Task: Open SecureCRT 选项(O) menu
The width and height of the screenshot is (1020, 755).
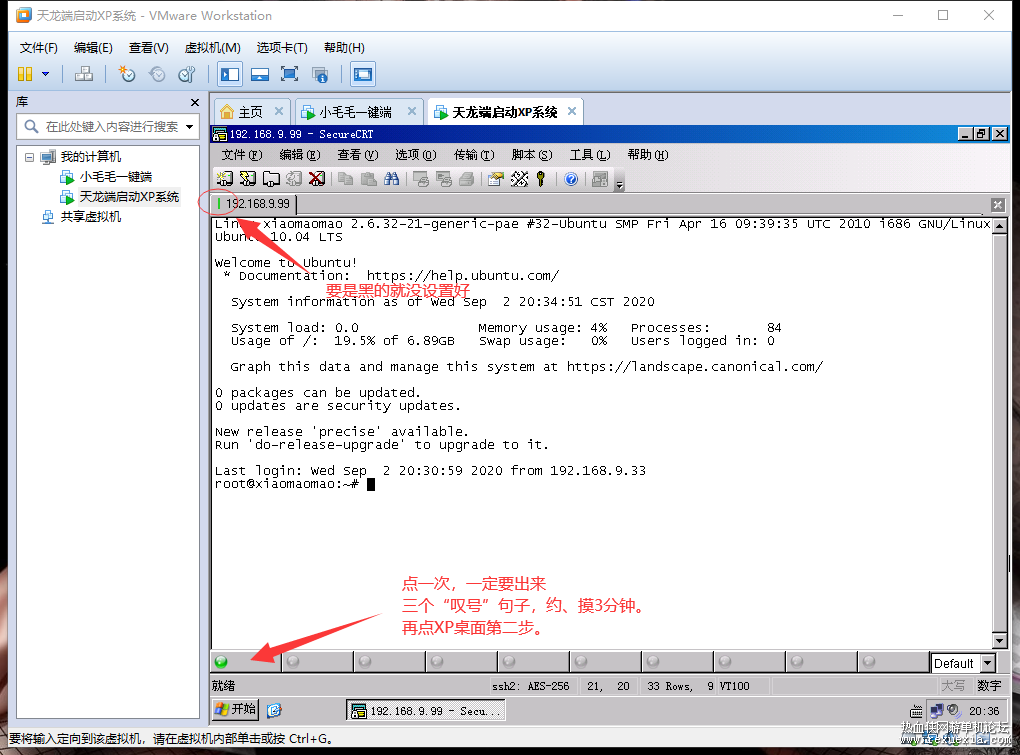Action: (x=415, y=155)
